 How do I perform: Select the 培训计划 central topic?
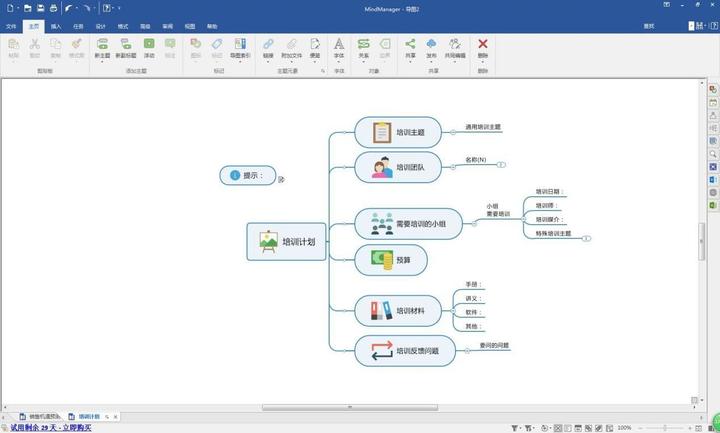click(286, 242)
